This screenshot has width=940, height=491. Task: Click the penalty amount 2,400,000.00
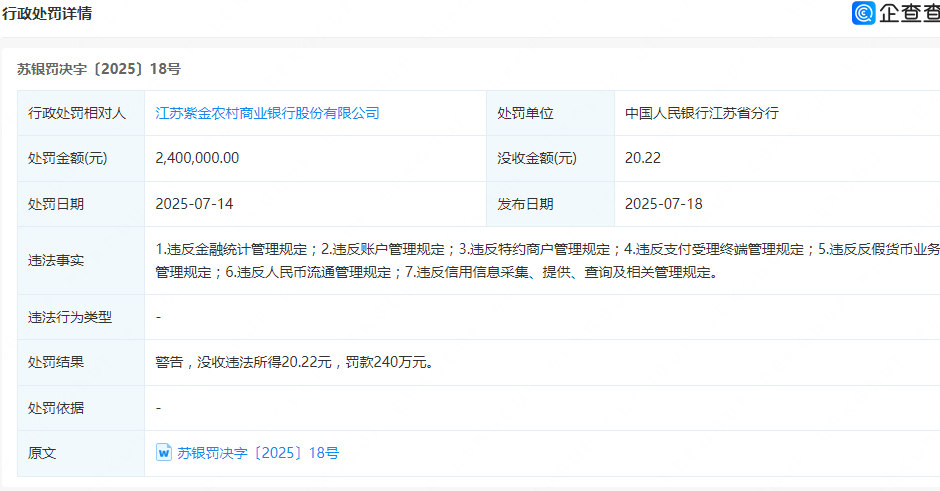point(197,158)
